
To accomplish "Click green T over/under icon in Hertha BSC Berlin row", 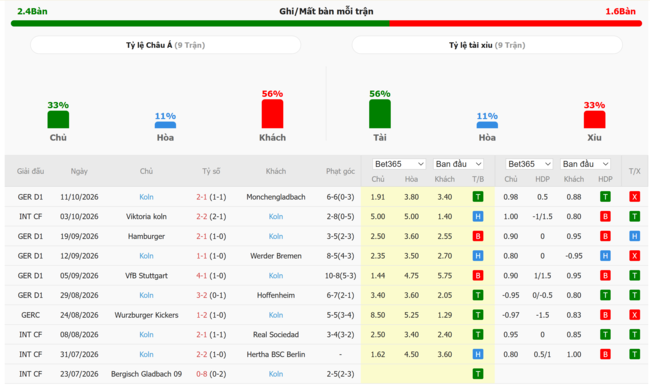I will click(635, 354).
